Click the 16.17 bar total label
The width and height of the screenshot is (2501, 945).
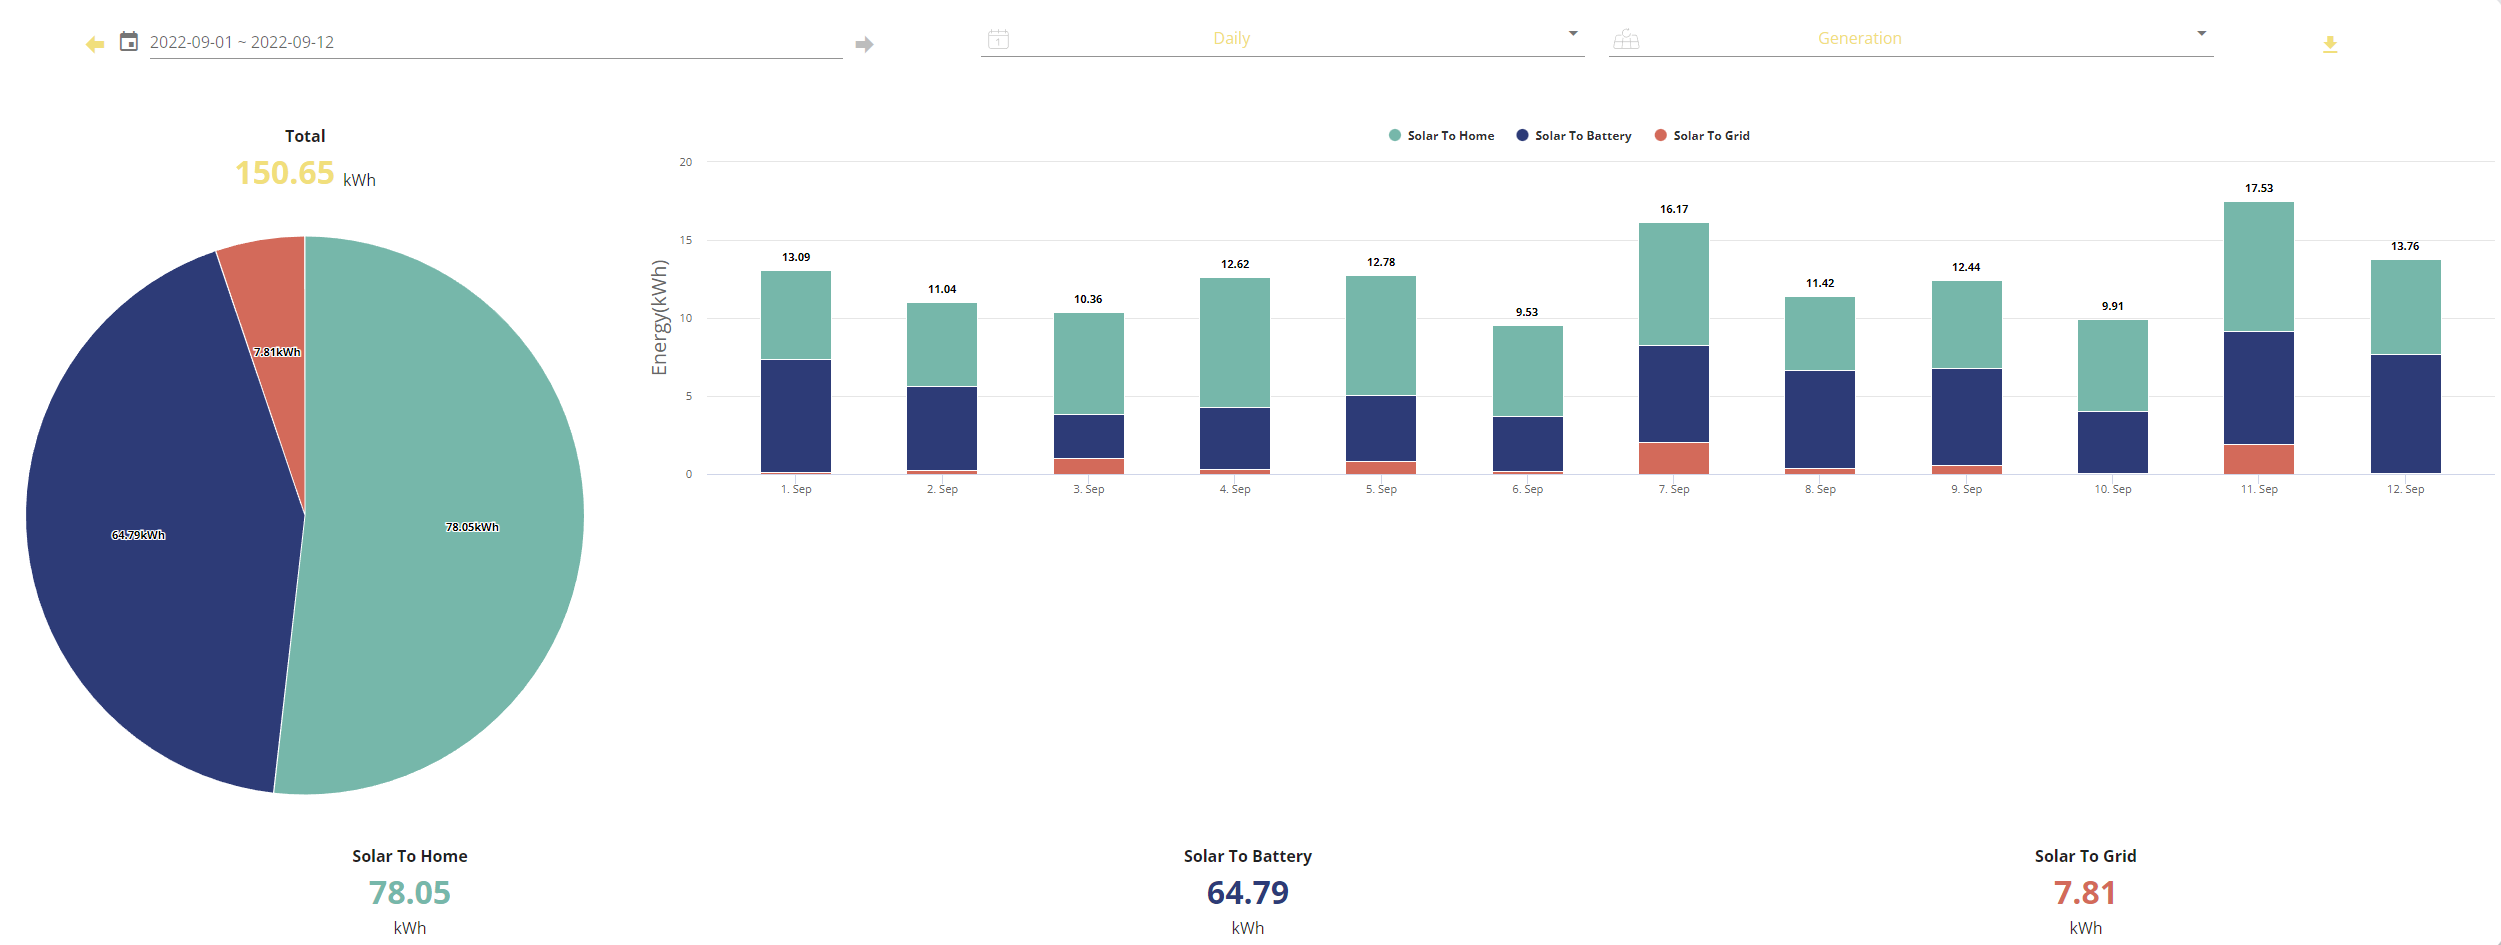click(1674, 209)
